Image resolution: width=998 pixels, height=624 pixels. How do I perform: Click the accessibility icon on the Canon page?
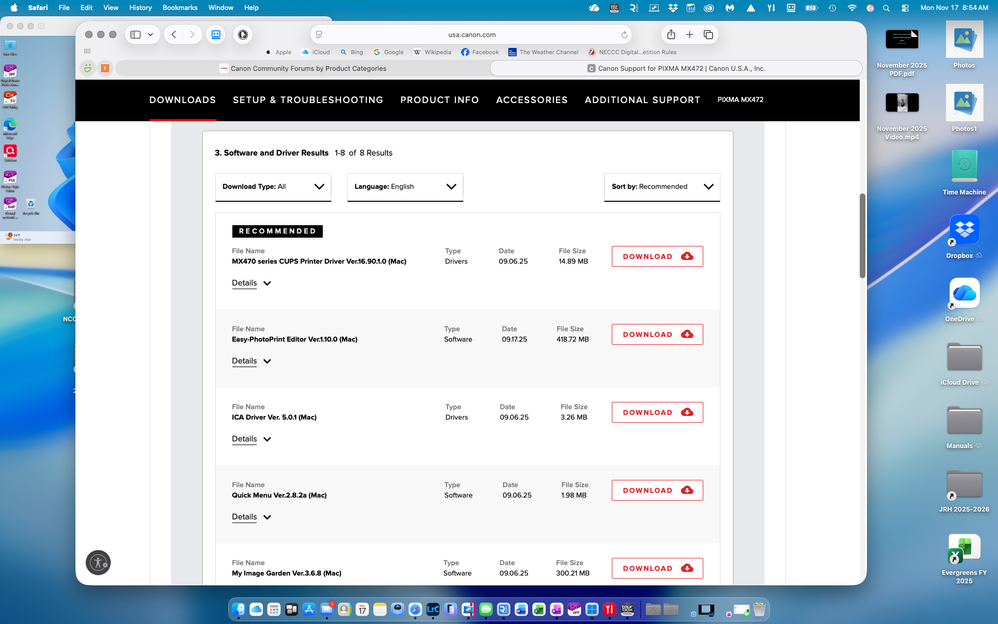pyautogui.click(x=97, y=563)
